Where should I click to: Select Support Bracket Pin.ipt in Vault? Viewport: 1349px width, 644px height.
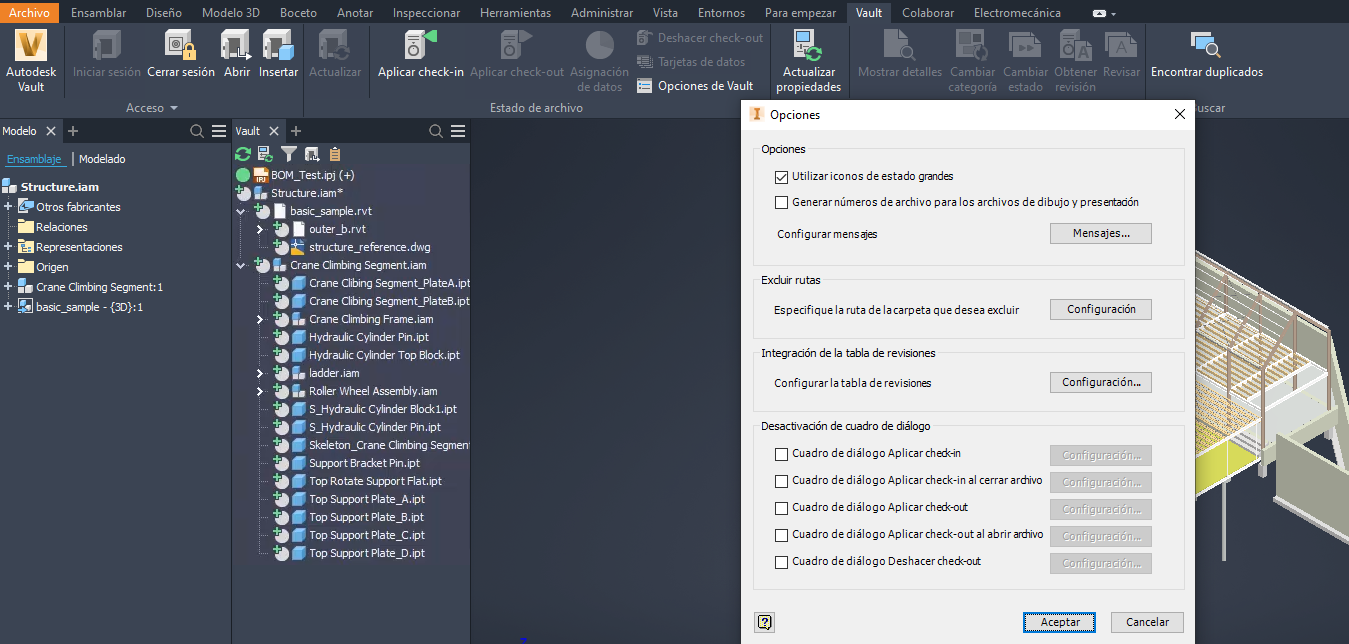(364, 463)
